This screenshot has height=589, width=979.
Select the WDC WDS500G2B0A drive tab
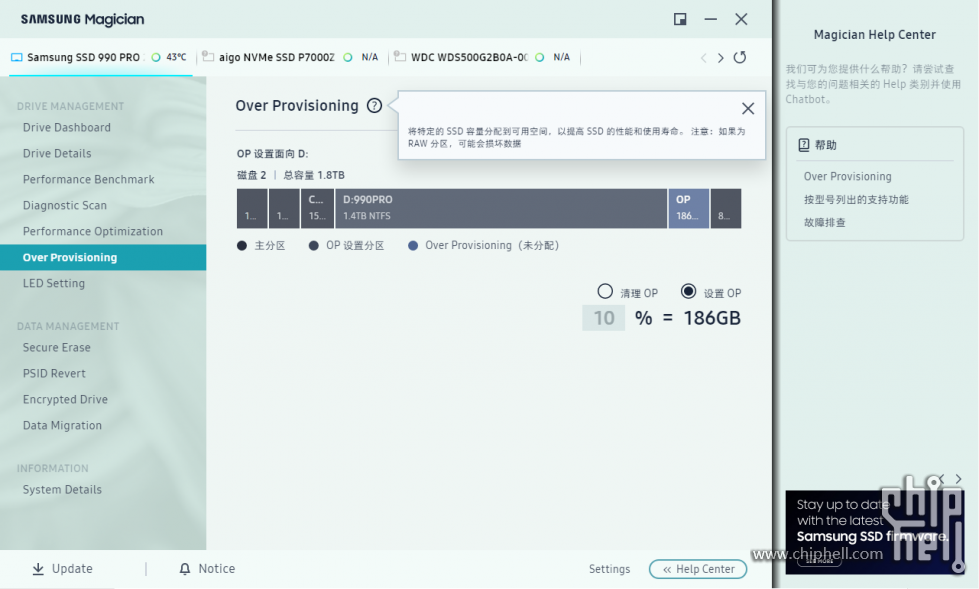coord(483,57)
